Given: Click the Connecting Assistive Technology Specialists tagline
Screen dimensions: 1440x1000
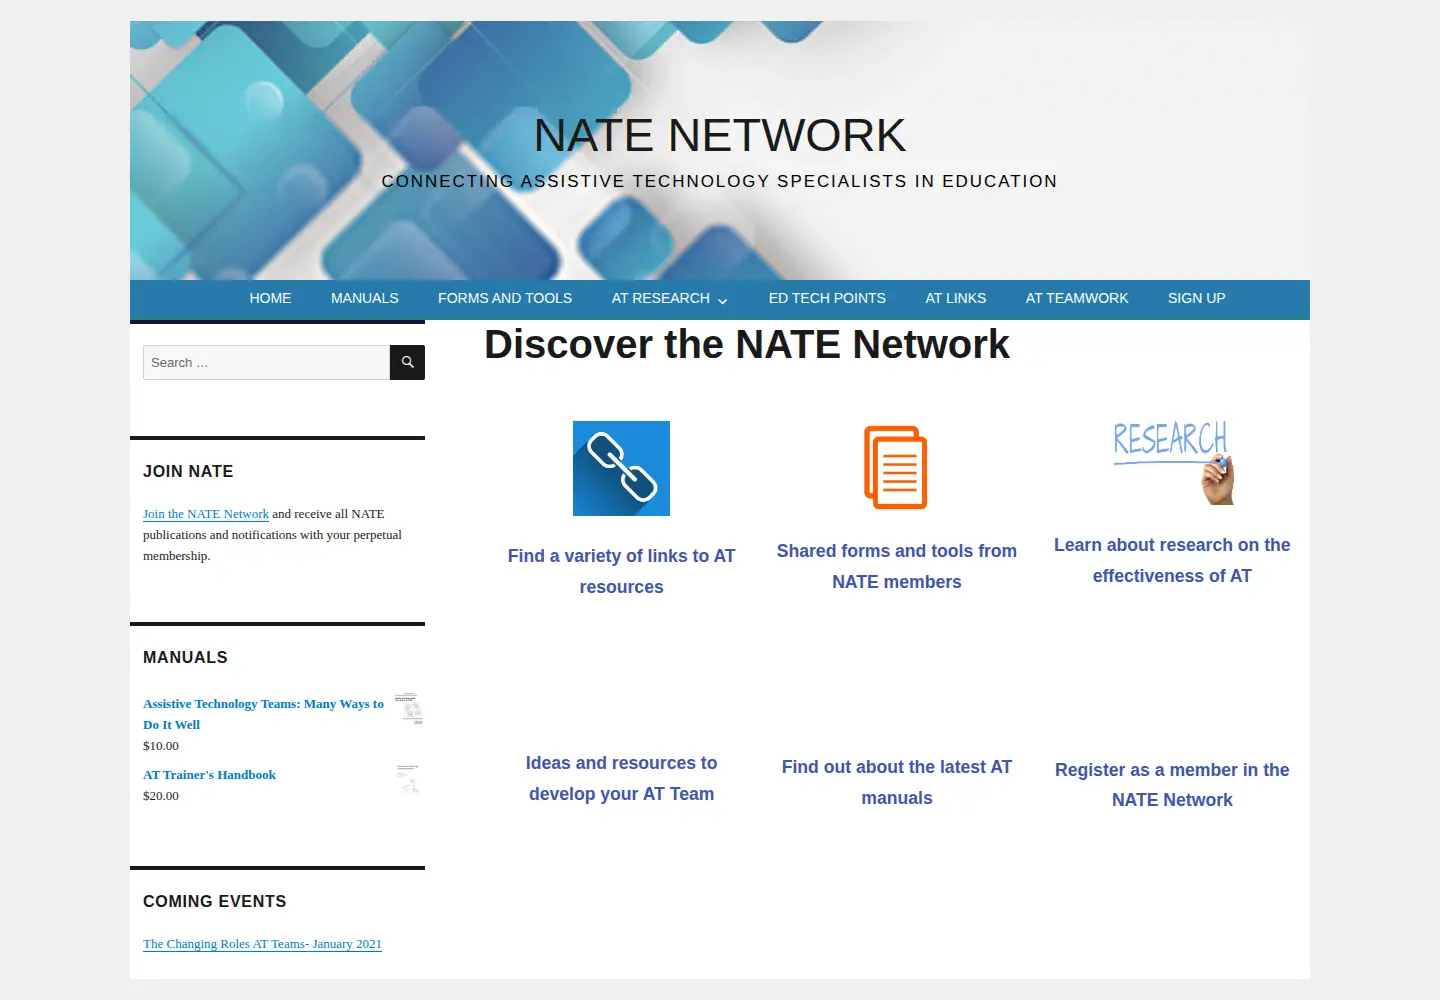Looking at the screenshot, I should tap(720, 181).
